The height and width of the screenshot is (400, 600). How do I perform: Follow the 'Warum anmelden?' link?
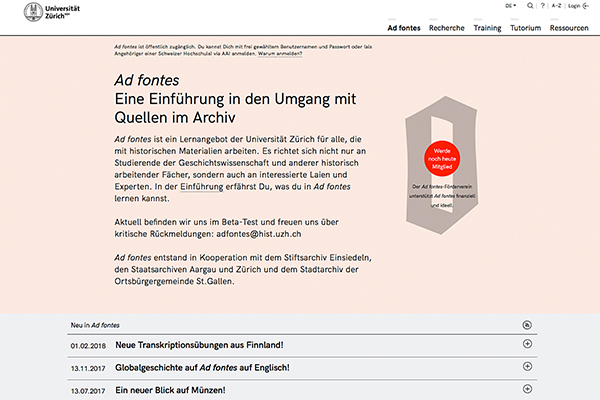pyautogui.click(x=280, y=54)
